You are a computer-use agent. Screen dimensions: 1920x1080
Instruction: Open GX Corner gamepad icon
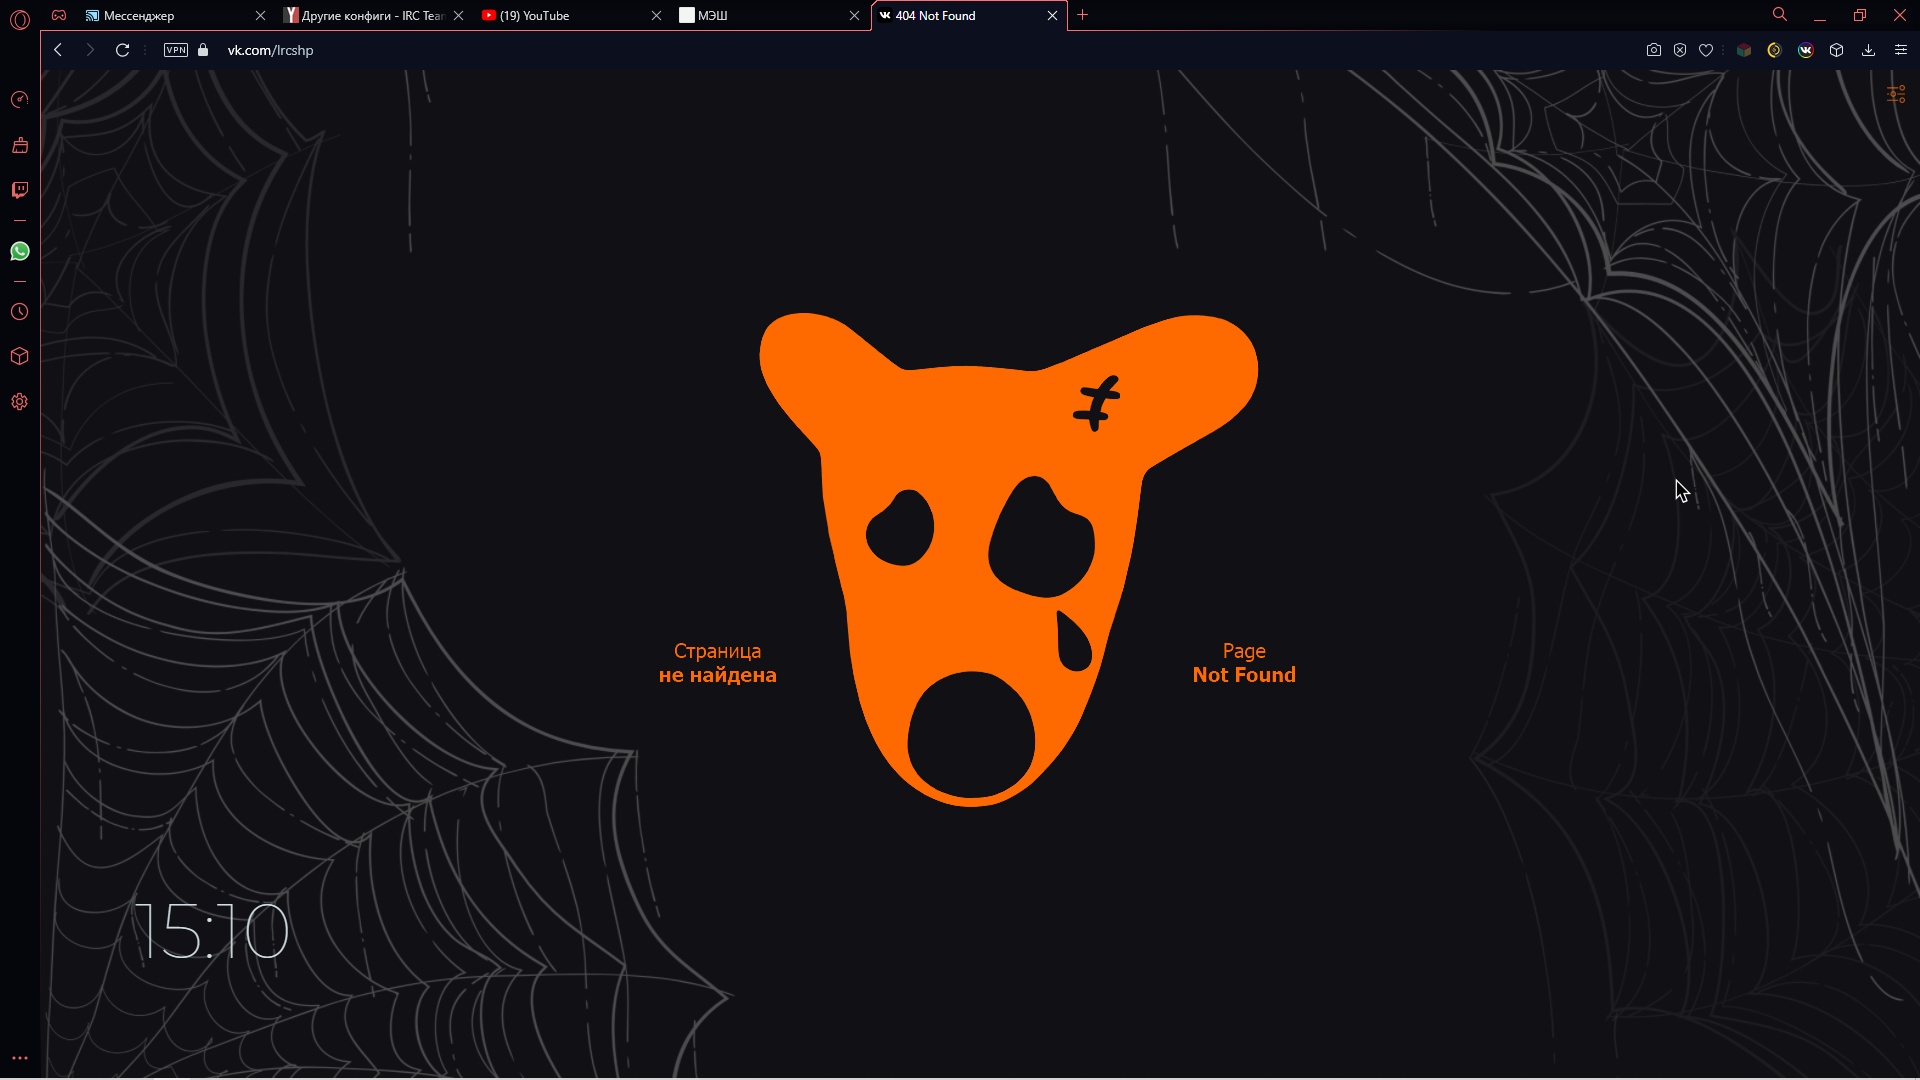59,15
